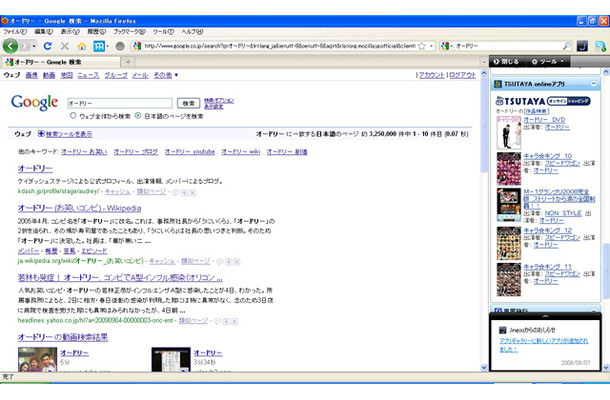This screenshot has height=400, width=610.
Task: Click the Google logo
Action: [x=34, y=102]
